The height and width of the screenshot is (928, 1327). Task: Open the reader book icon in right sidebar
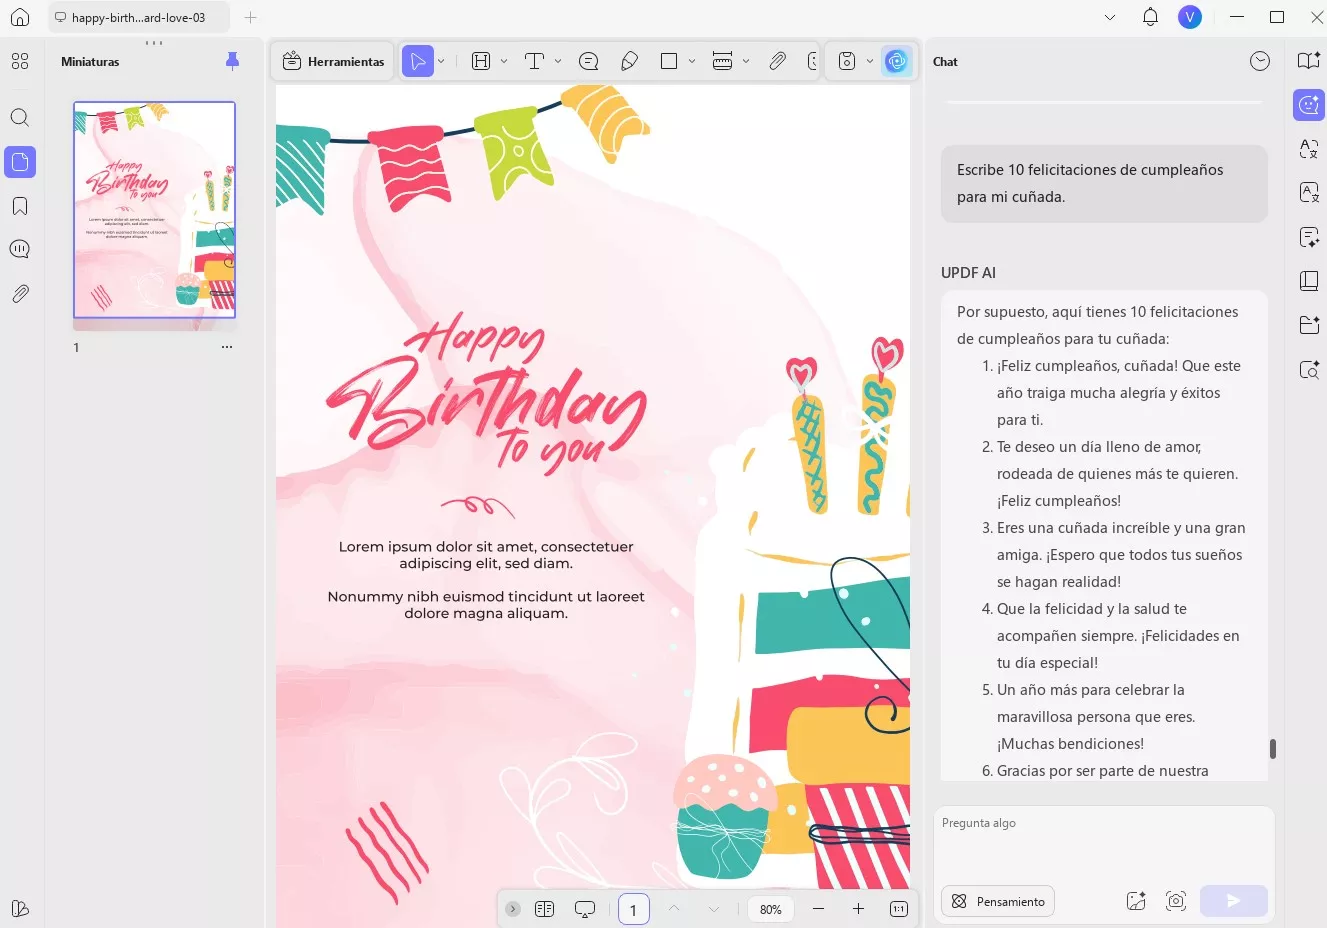coord(1309,61)
